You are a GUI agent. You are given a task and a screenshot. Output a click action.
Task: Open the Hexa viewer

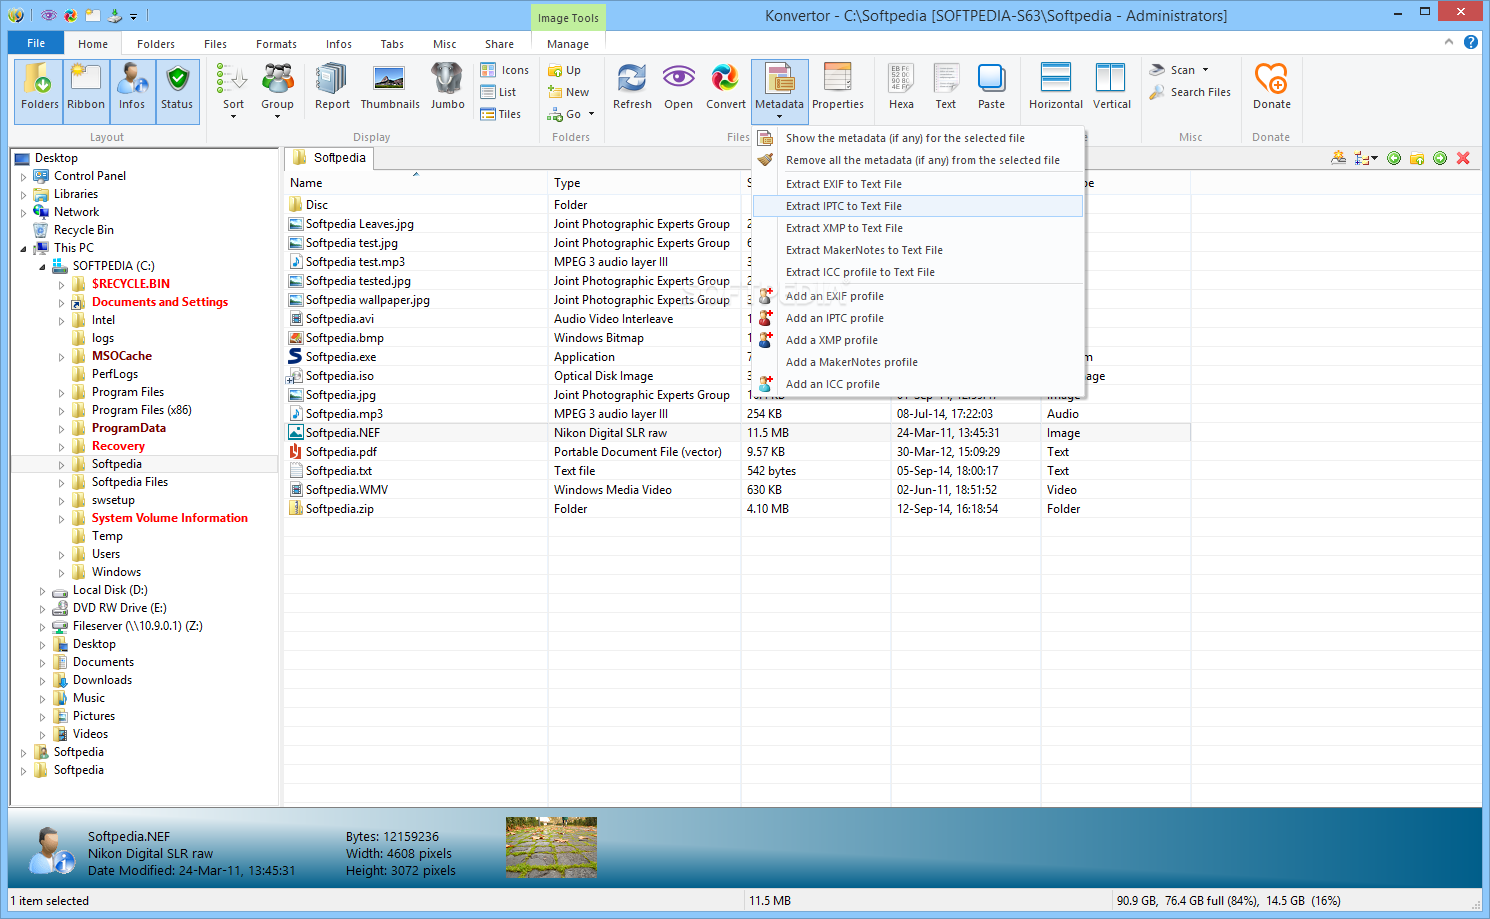click(901, 88)
